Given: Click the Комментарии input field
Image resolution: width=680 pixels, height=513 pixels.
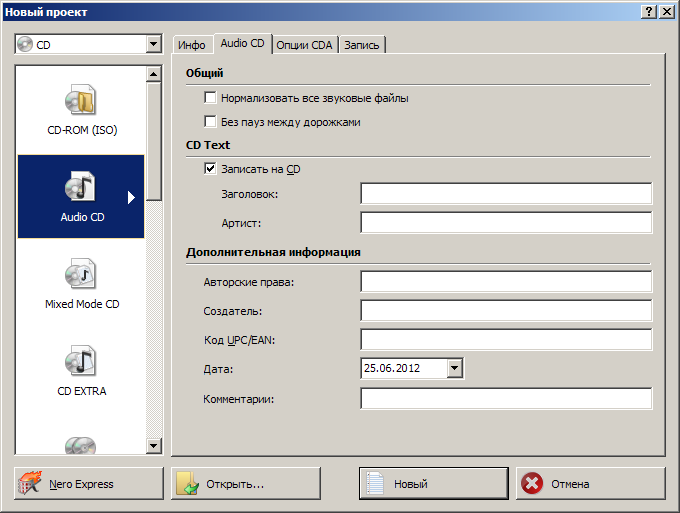Looking at the screenshot, I should [x=506, y=399].
